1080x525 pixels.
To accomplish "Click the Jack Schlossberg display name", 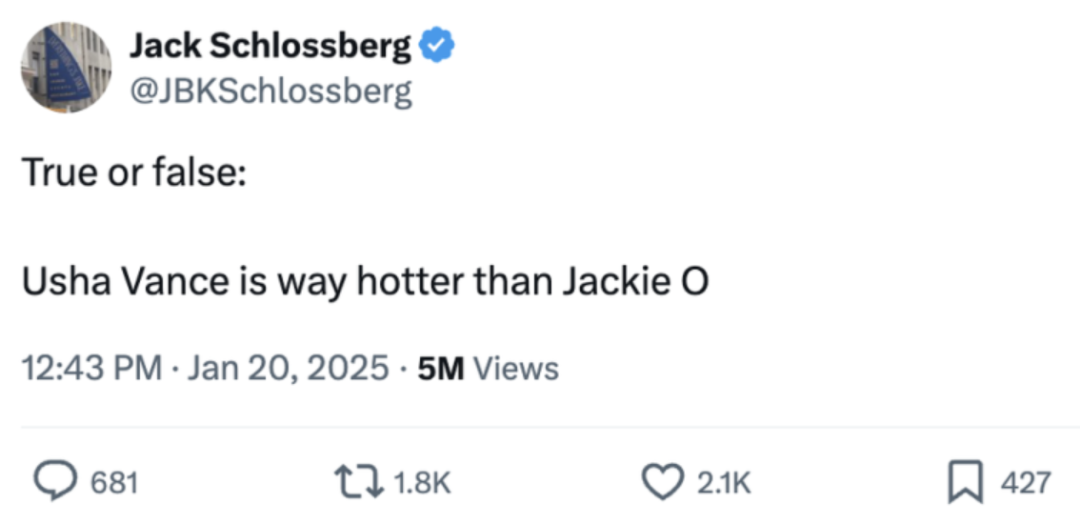I will coord(270,47).
